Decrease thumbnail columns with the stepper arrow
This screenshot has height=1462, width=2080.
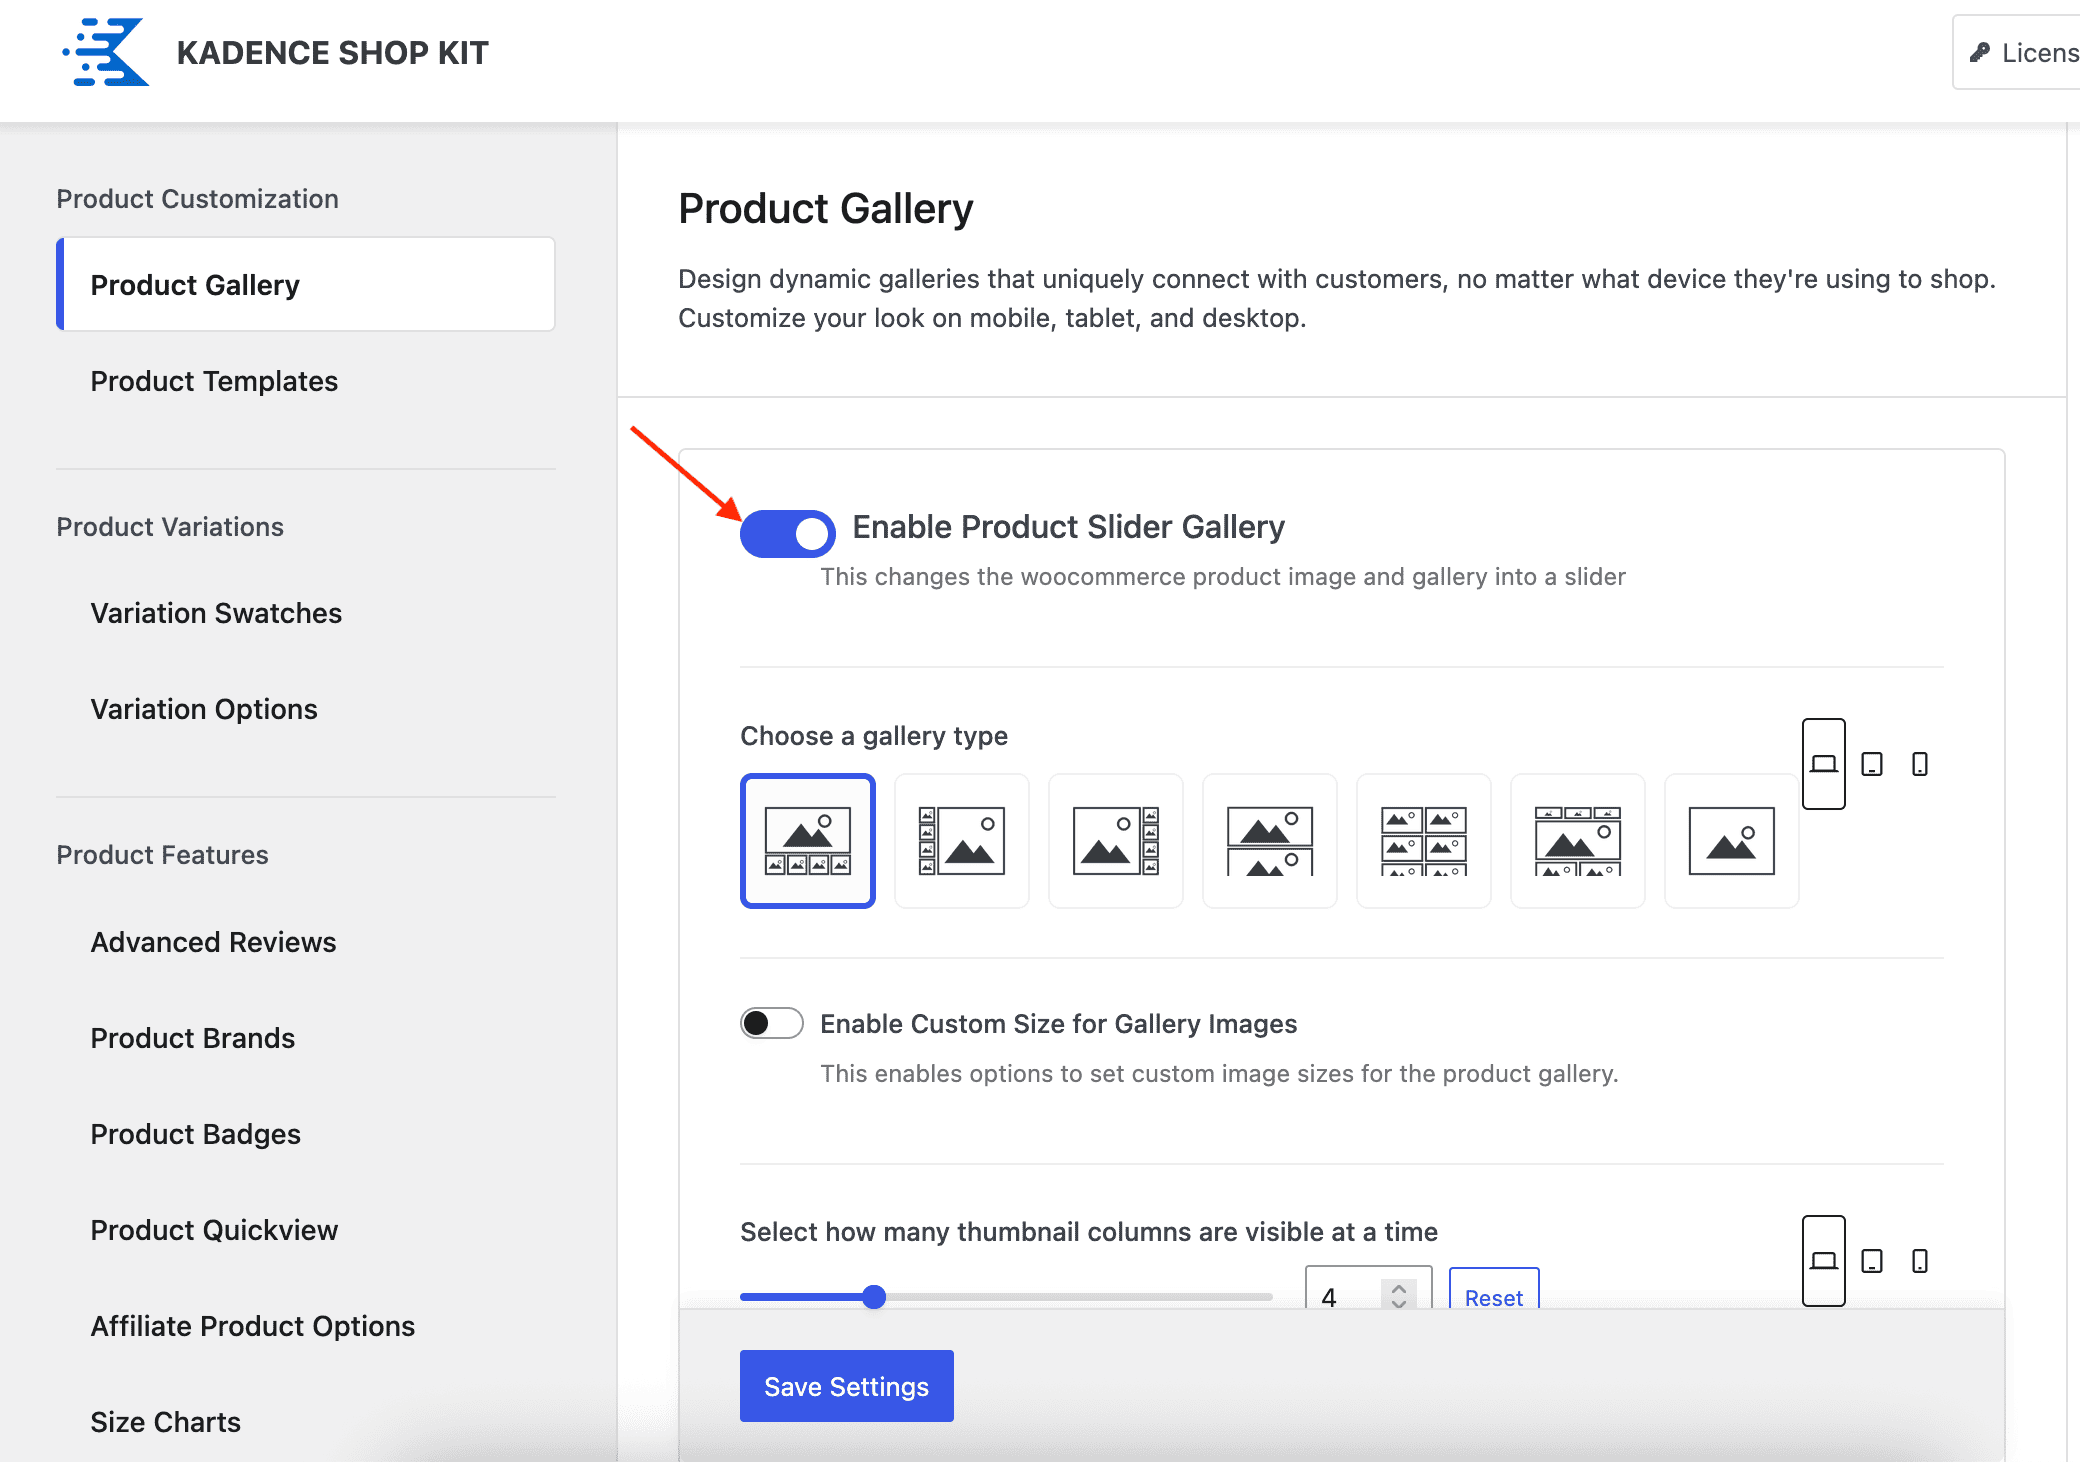[1399, 1305]
